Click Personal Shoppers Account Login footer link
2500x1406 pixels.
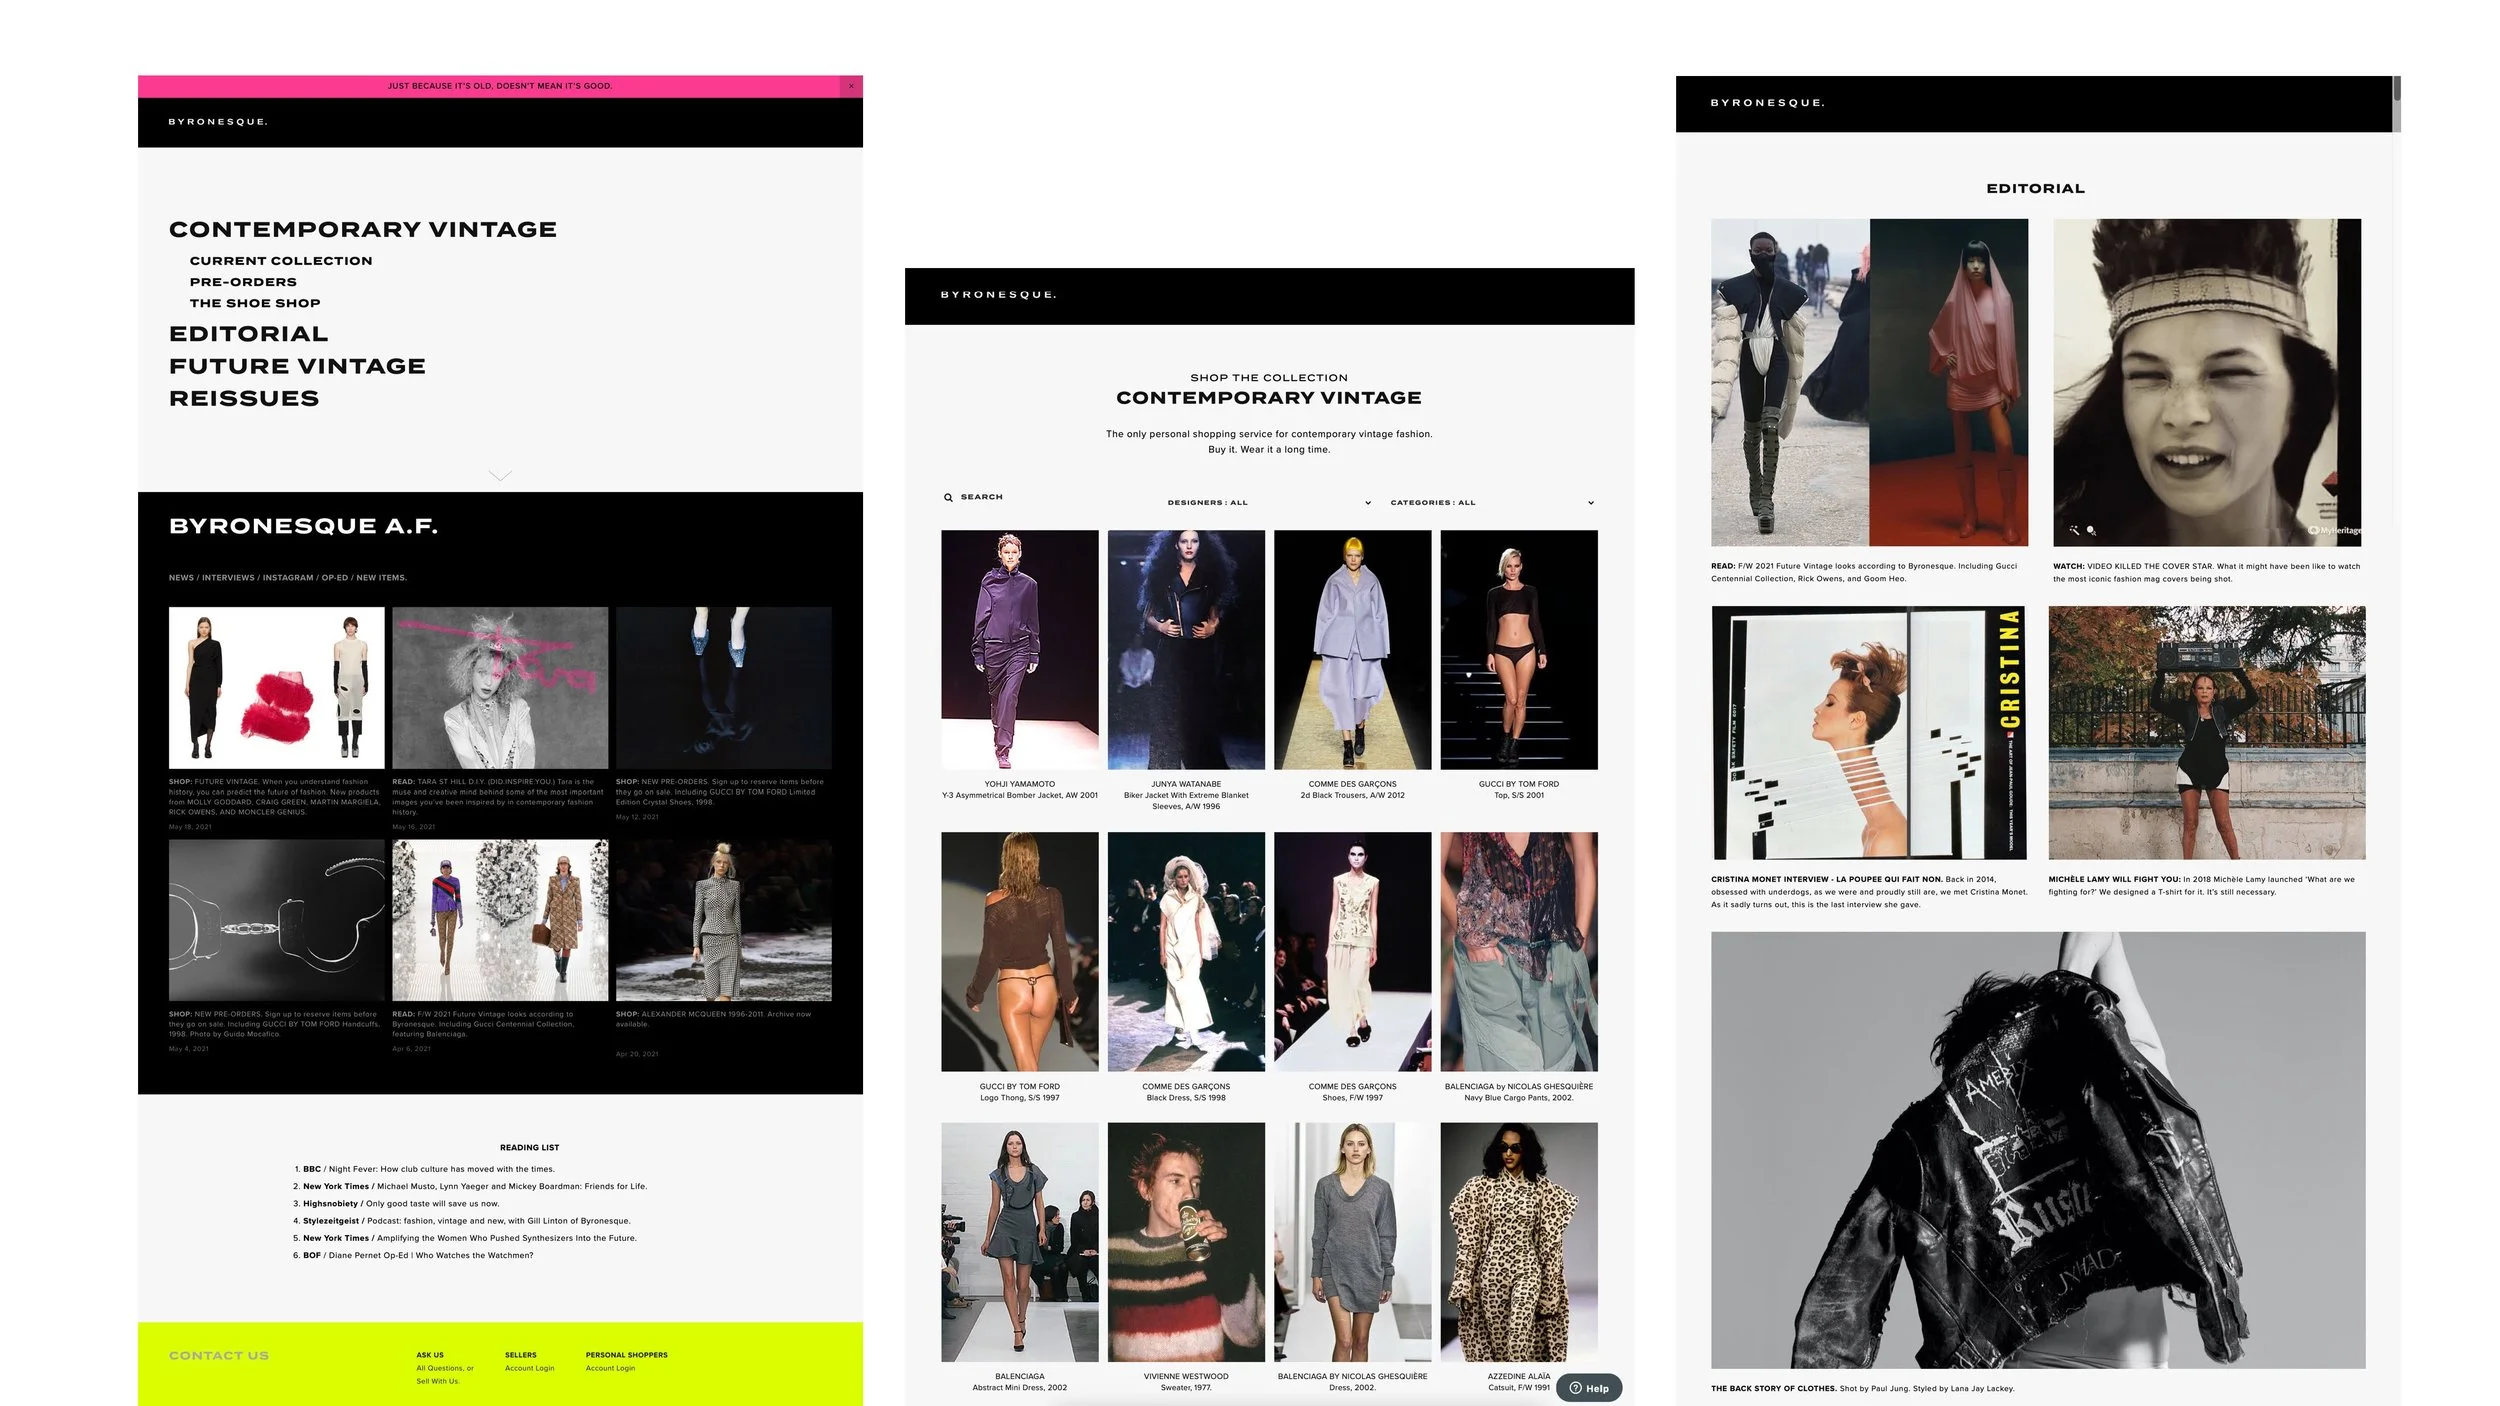click(x=610, y=1368)
